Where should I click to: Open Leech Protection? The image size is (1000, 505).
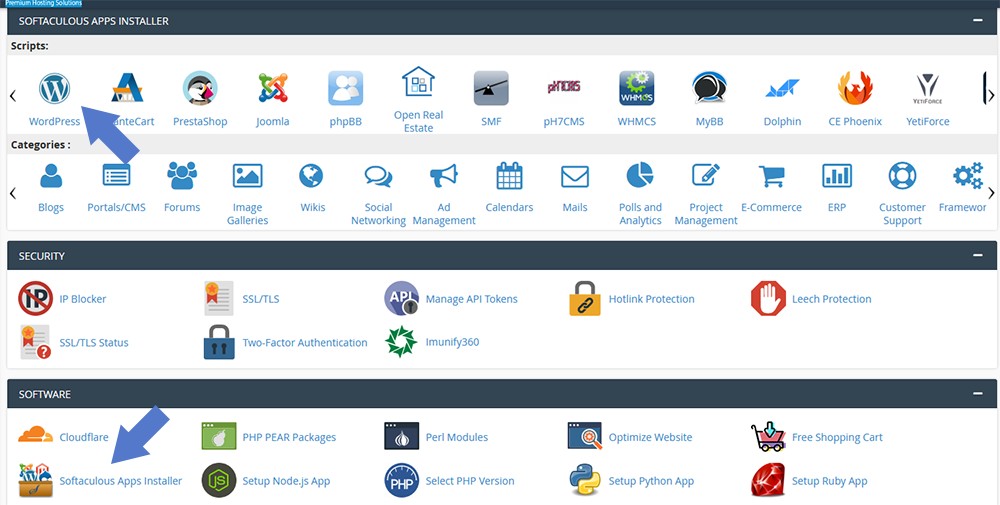831,298
